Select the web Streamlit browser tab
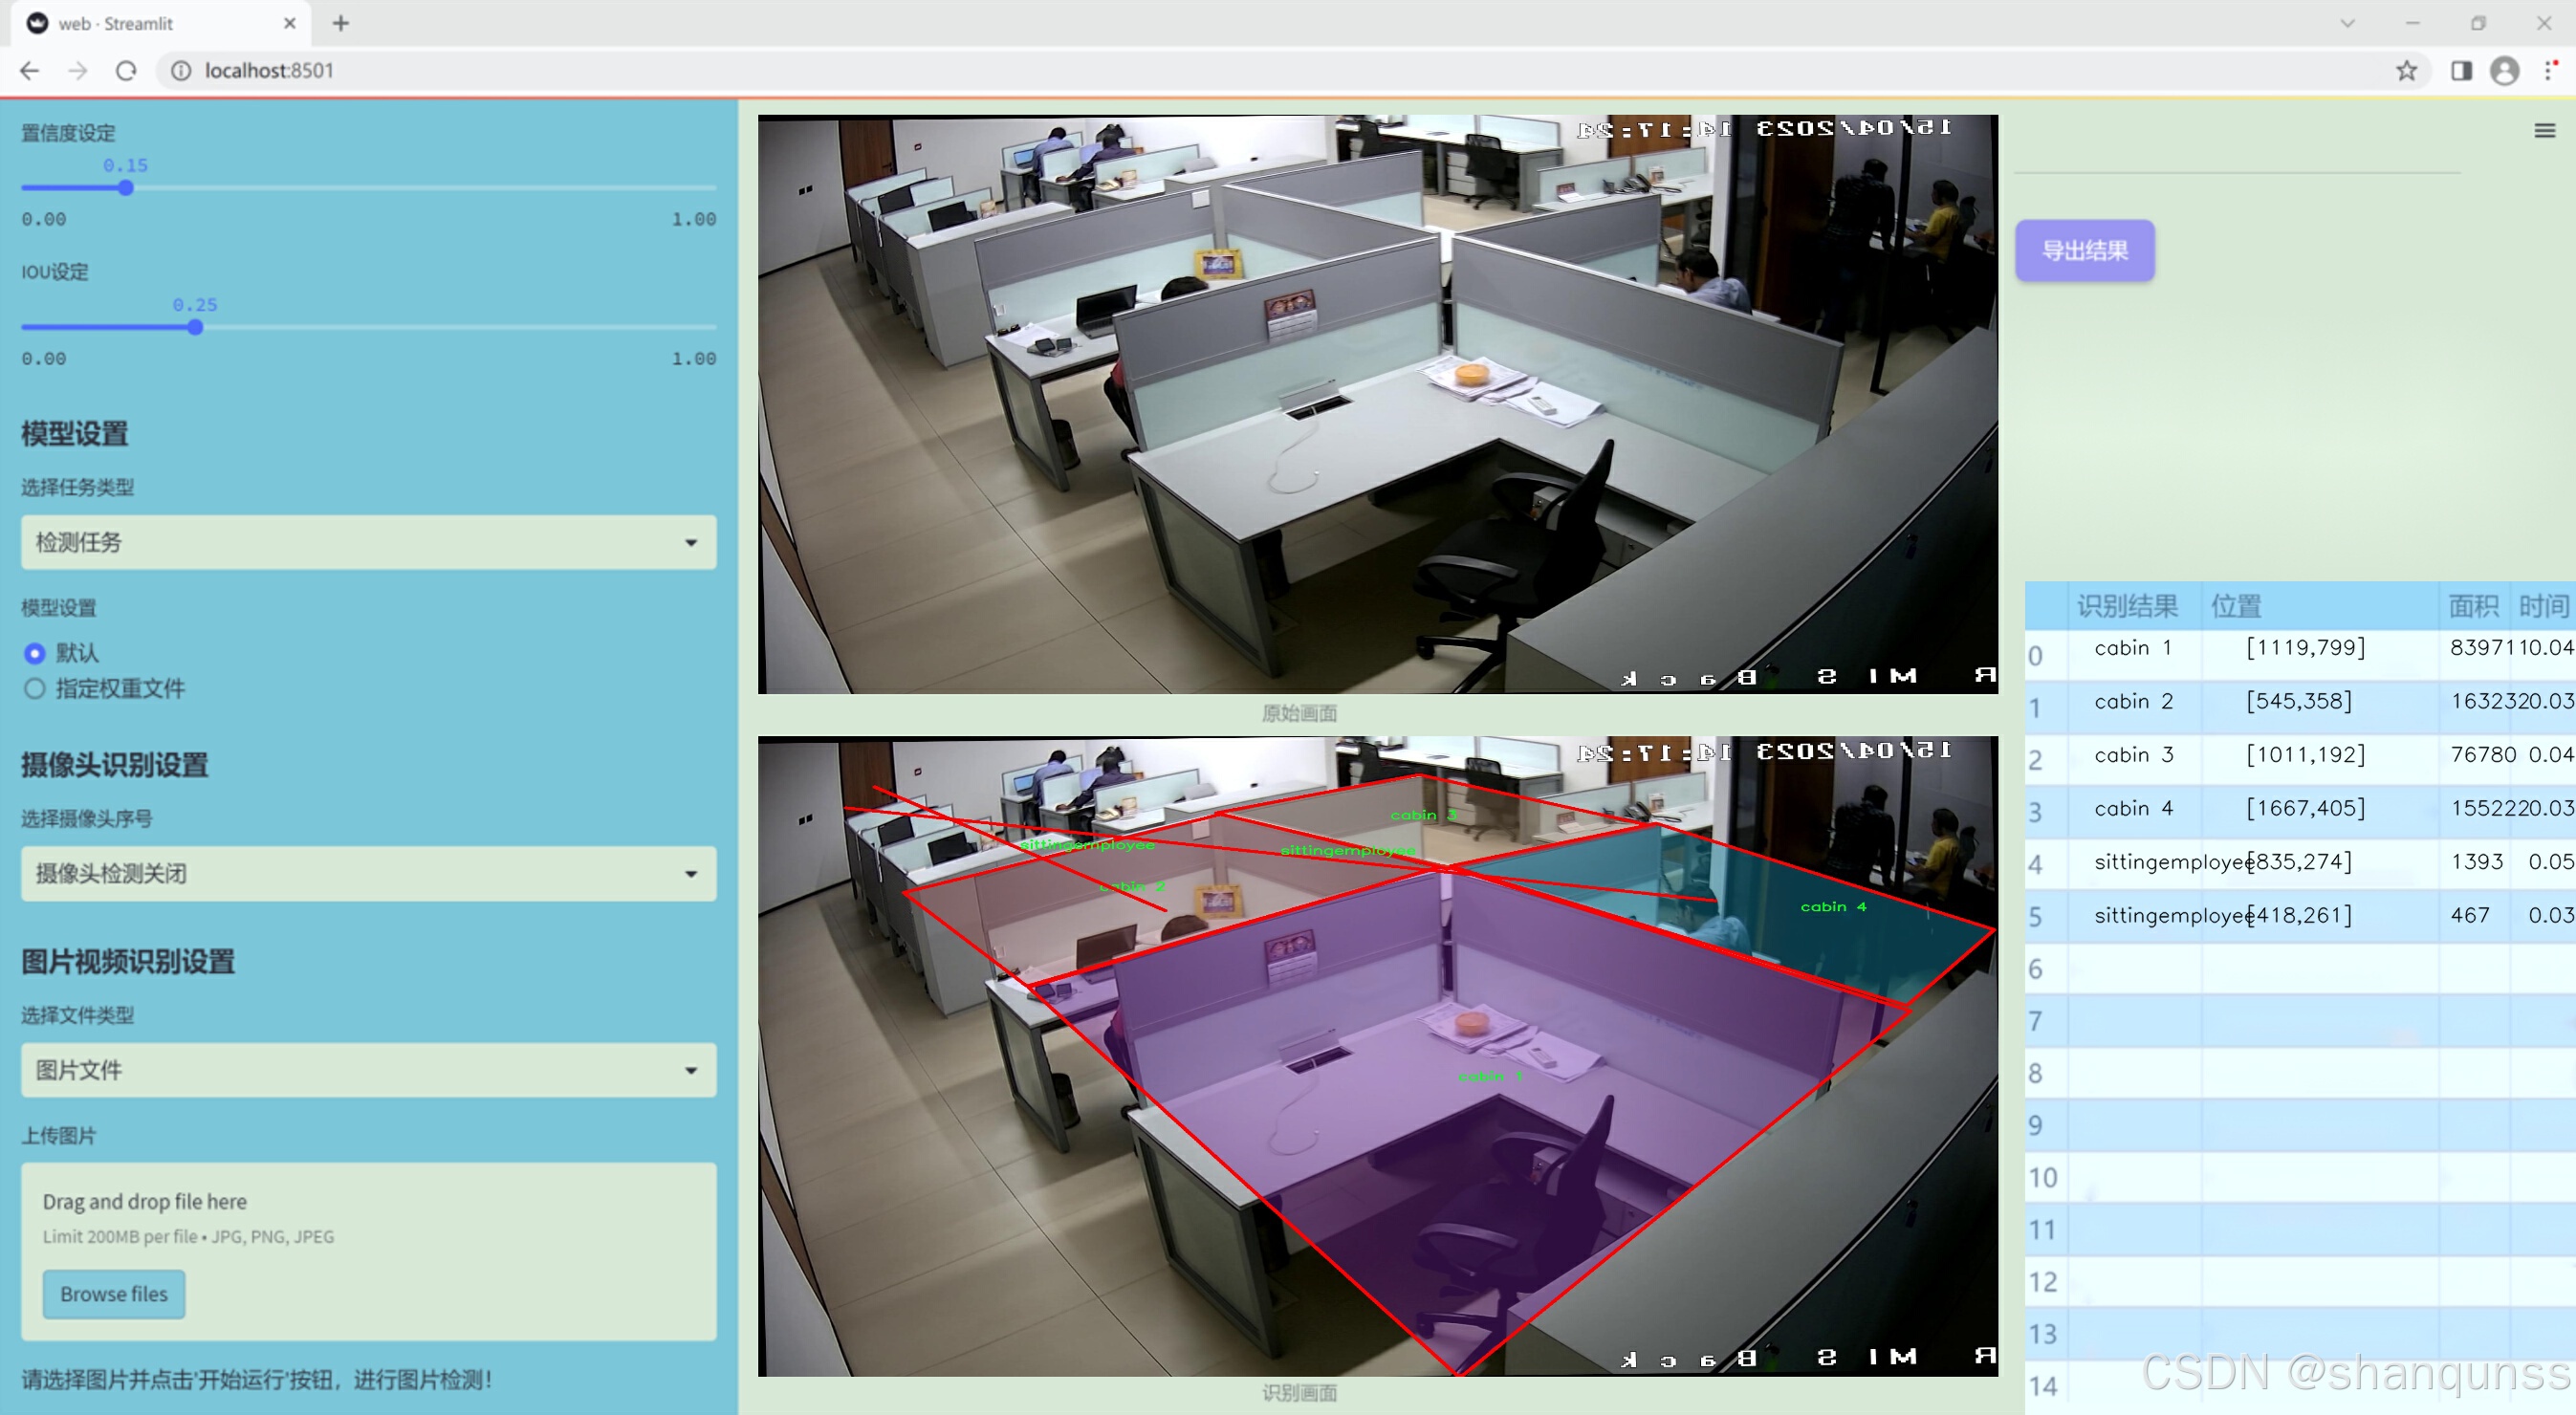The image size is (2576, 1415). pos(150,23)
